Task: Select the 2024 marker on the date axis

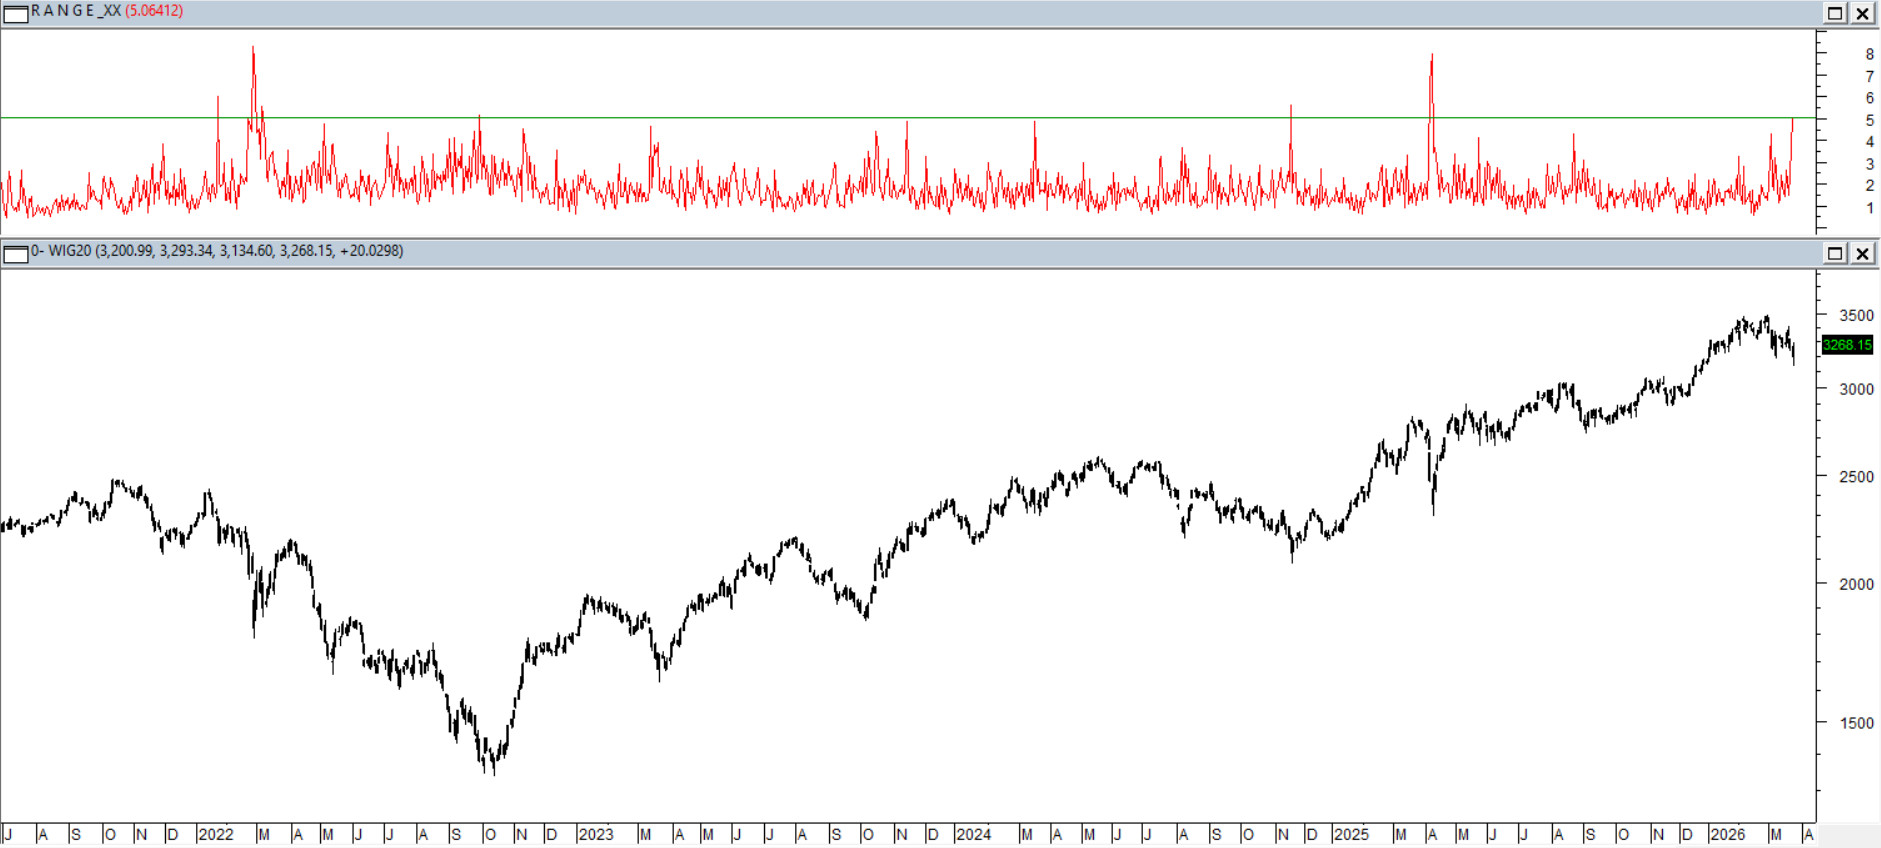Action: (x=973, y=834)
